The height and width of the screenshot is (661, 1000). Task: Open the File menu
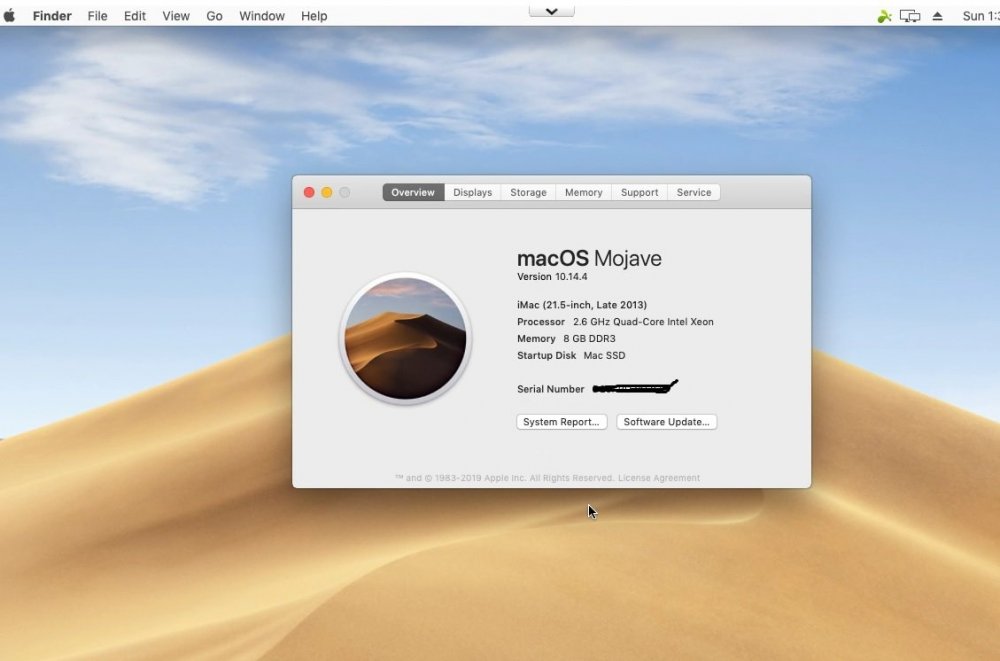97,16
